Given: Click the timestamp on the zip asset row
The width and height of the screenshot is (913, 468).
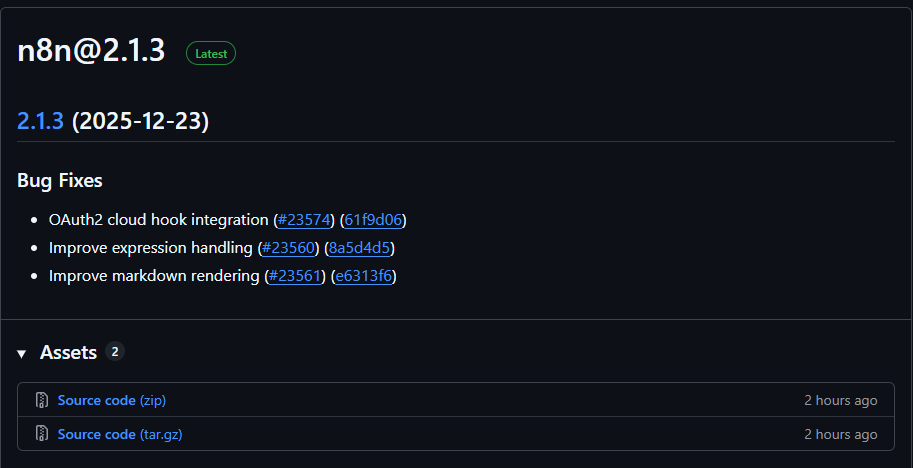Looking at the screenshot, I should [x=840, y=400].
